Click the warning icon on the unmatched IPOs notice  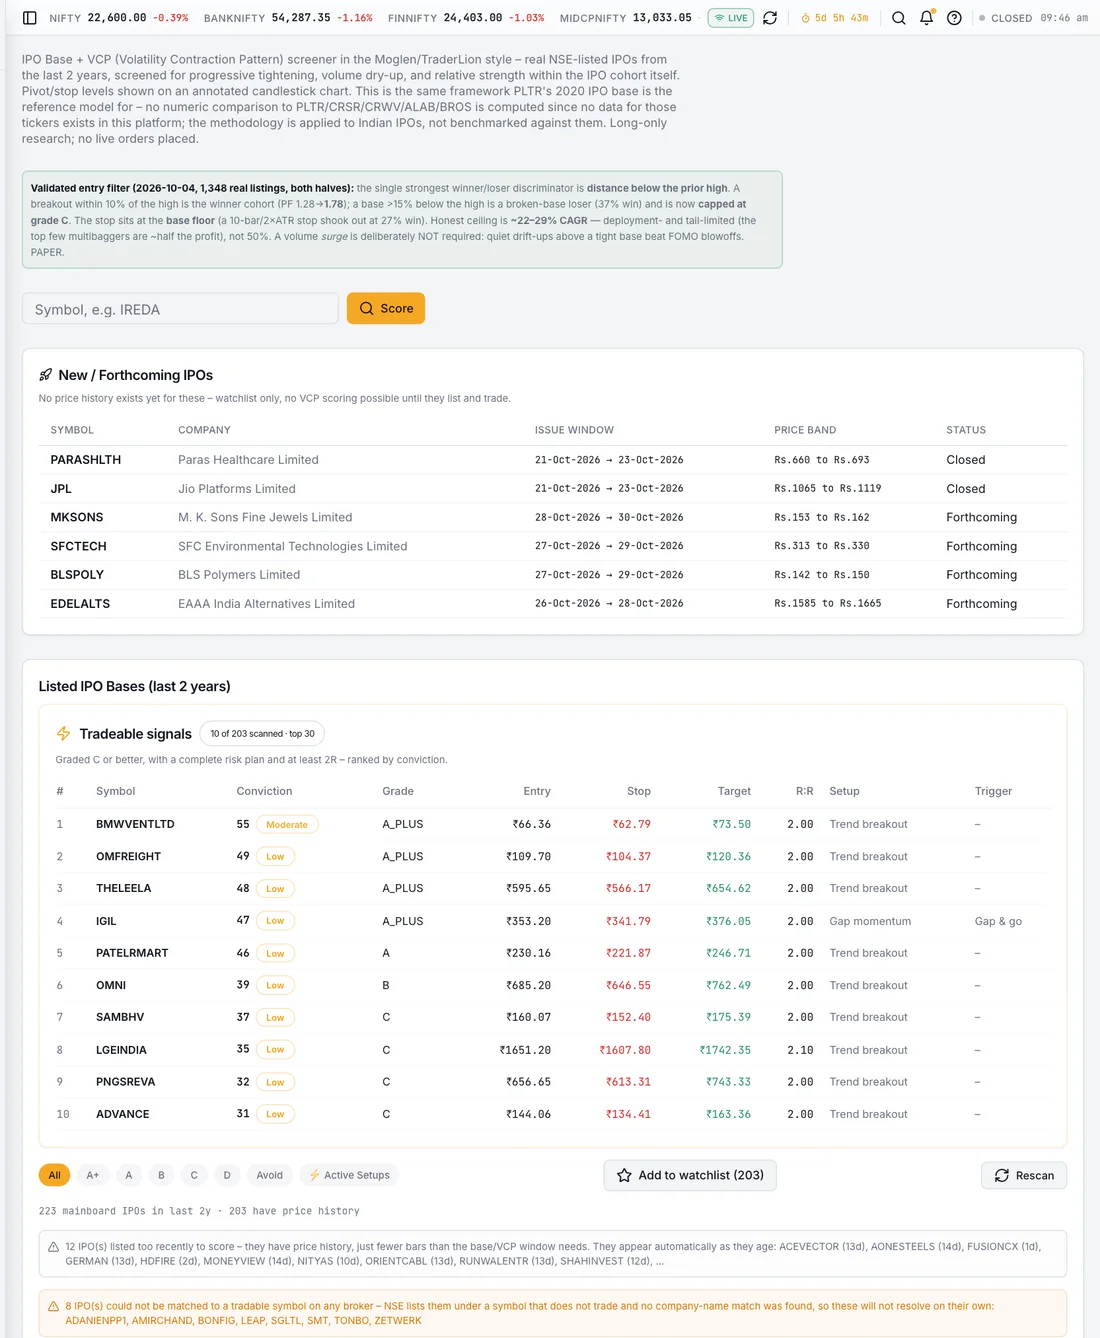54,1306
